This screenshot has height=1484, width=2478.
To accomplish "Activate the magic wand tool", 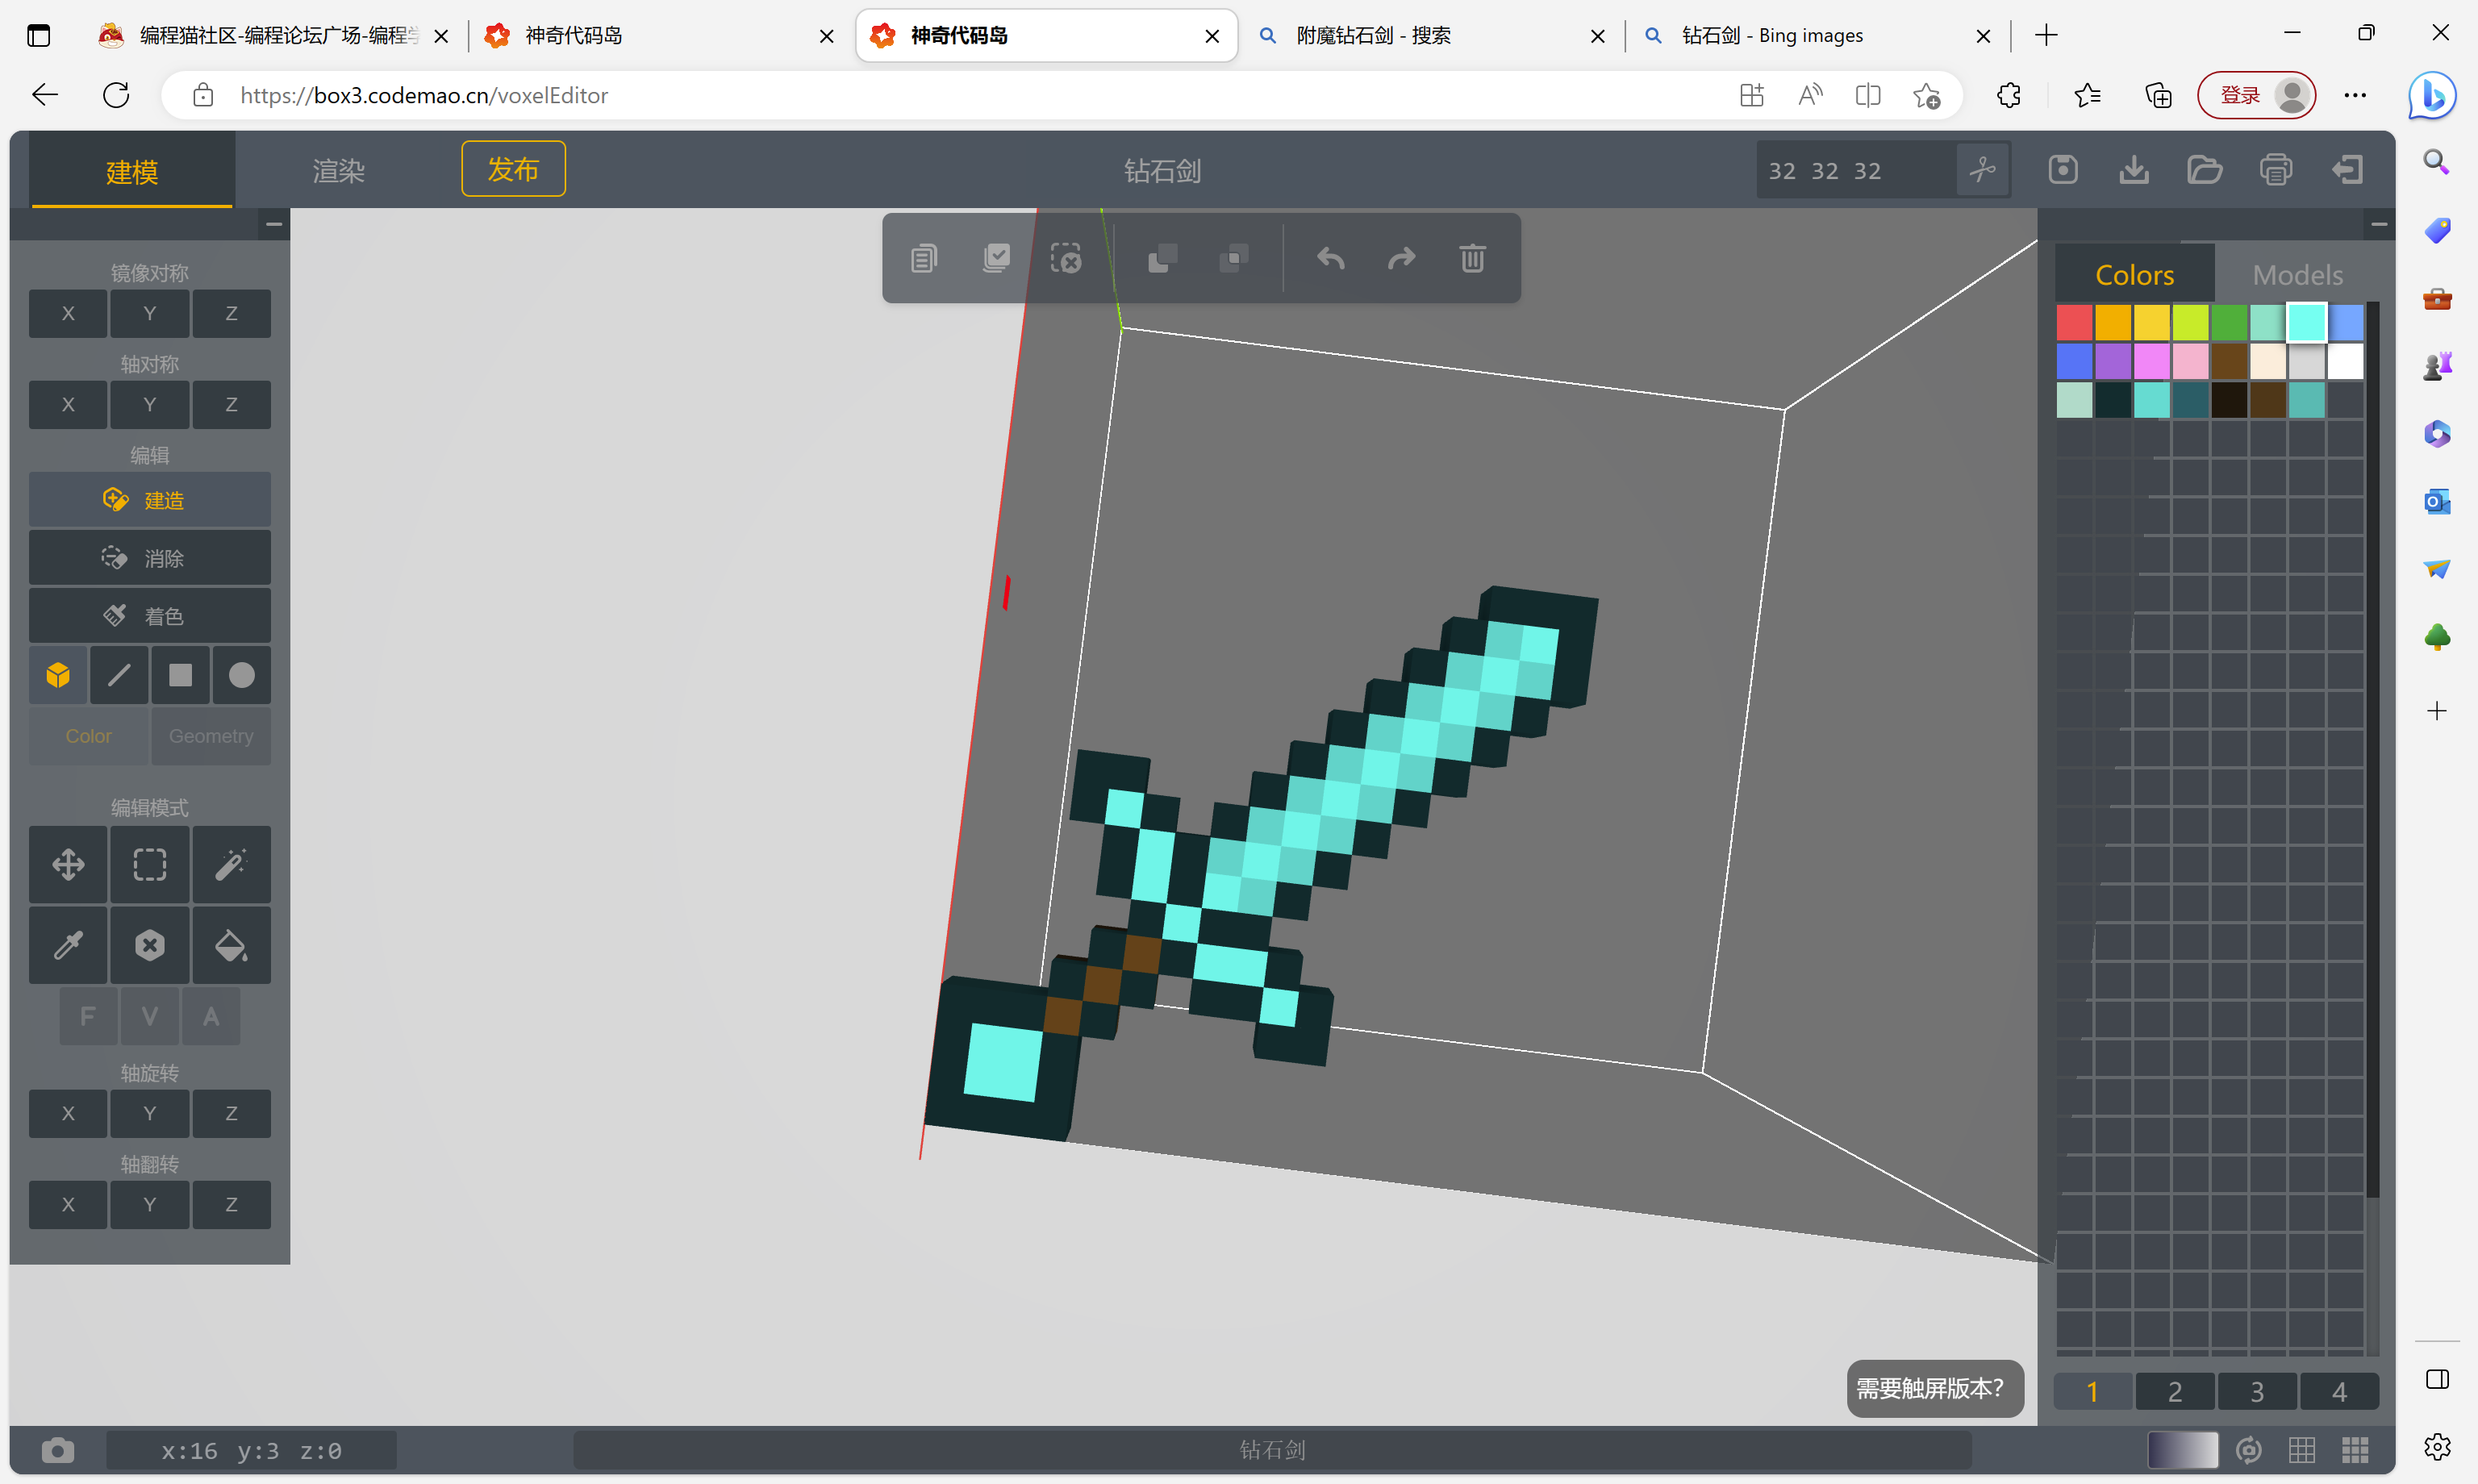I will click(231, 865).
